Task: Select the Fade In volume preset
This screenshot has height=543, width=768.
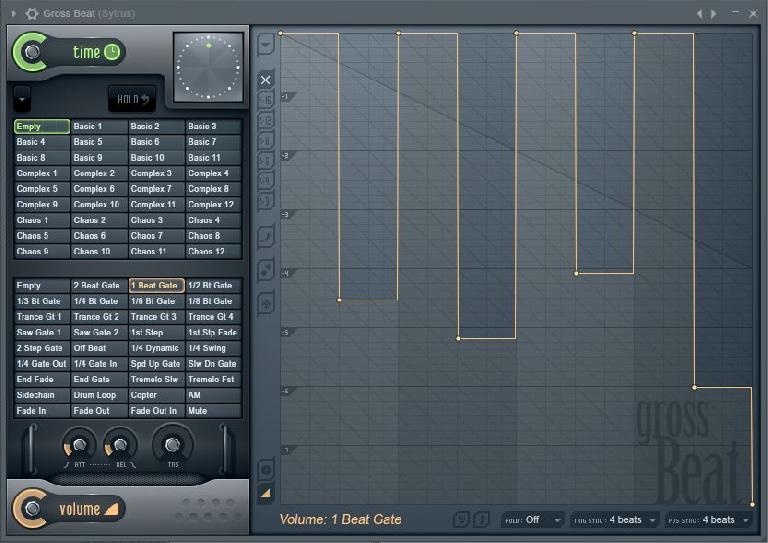Action: (x=42, y=411)
